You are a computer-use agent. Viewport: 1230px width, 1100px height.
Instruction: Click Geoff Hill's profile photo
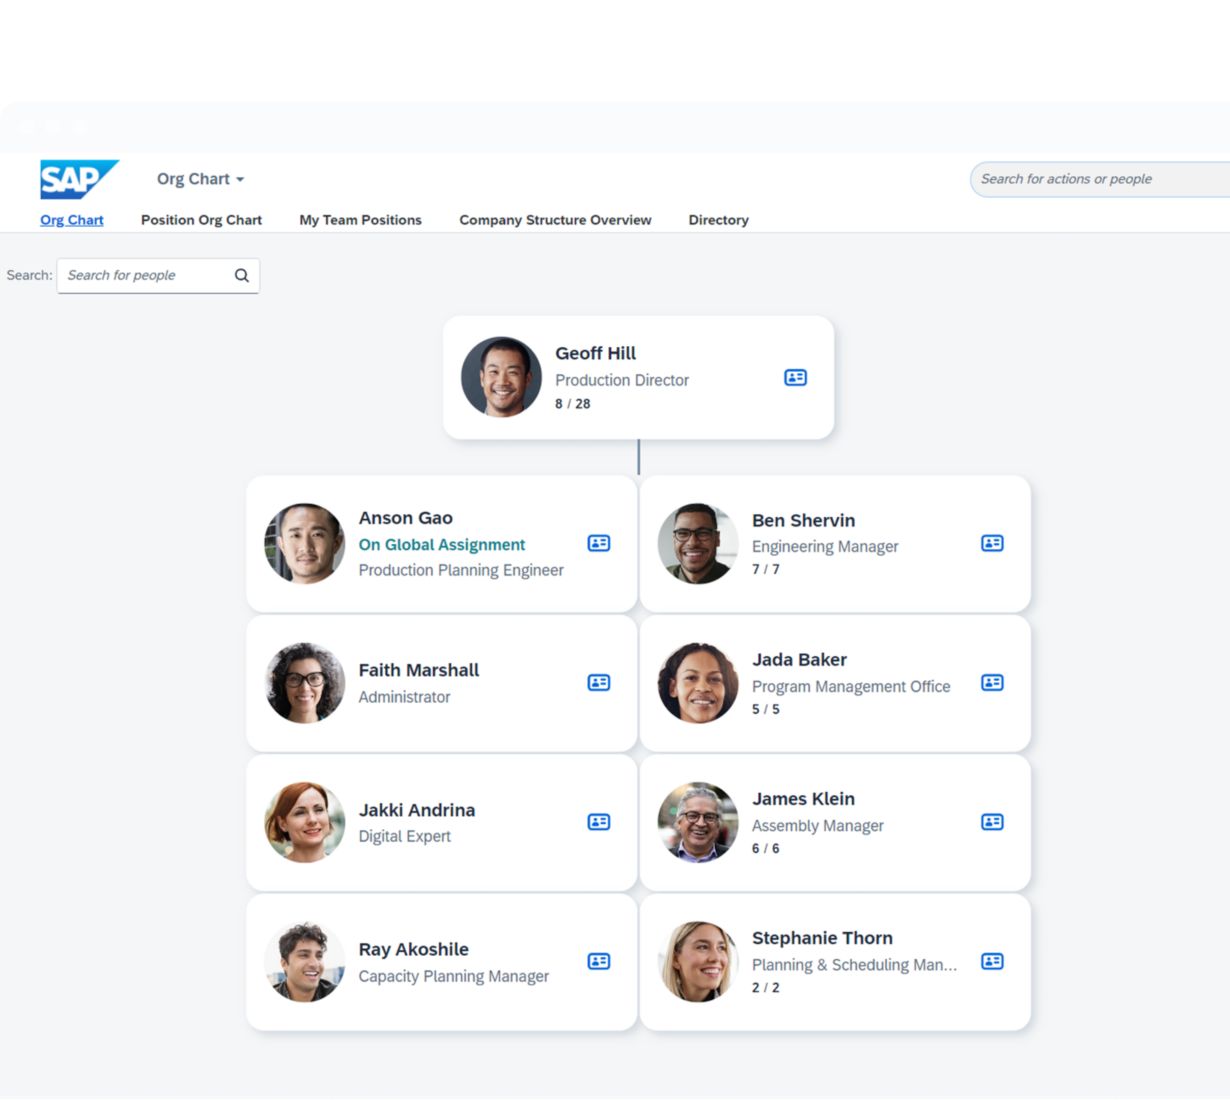click(x=501, y=377)
